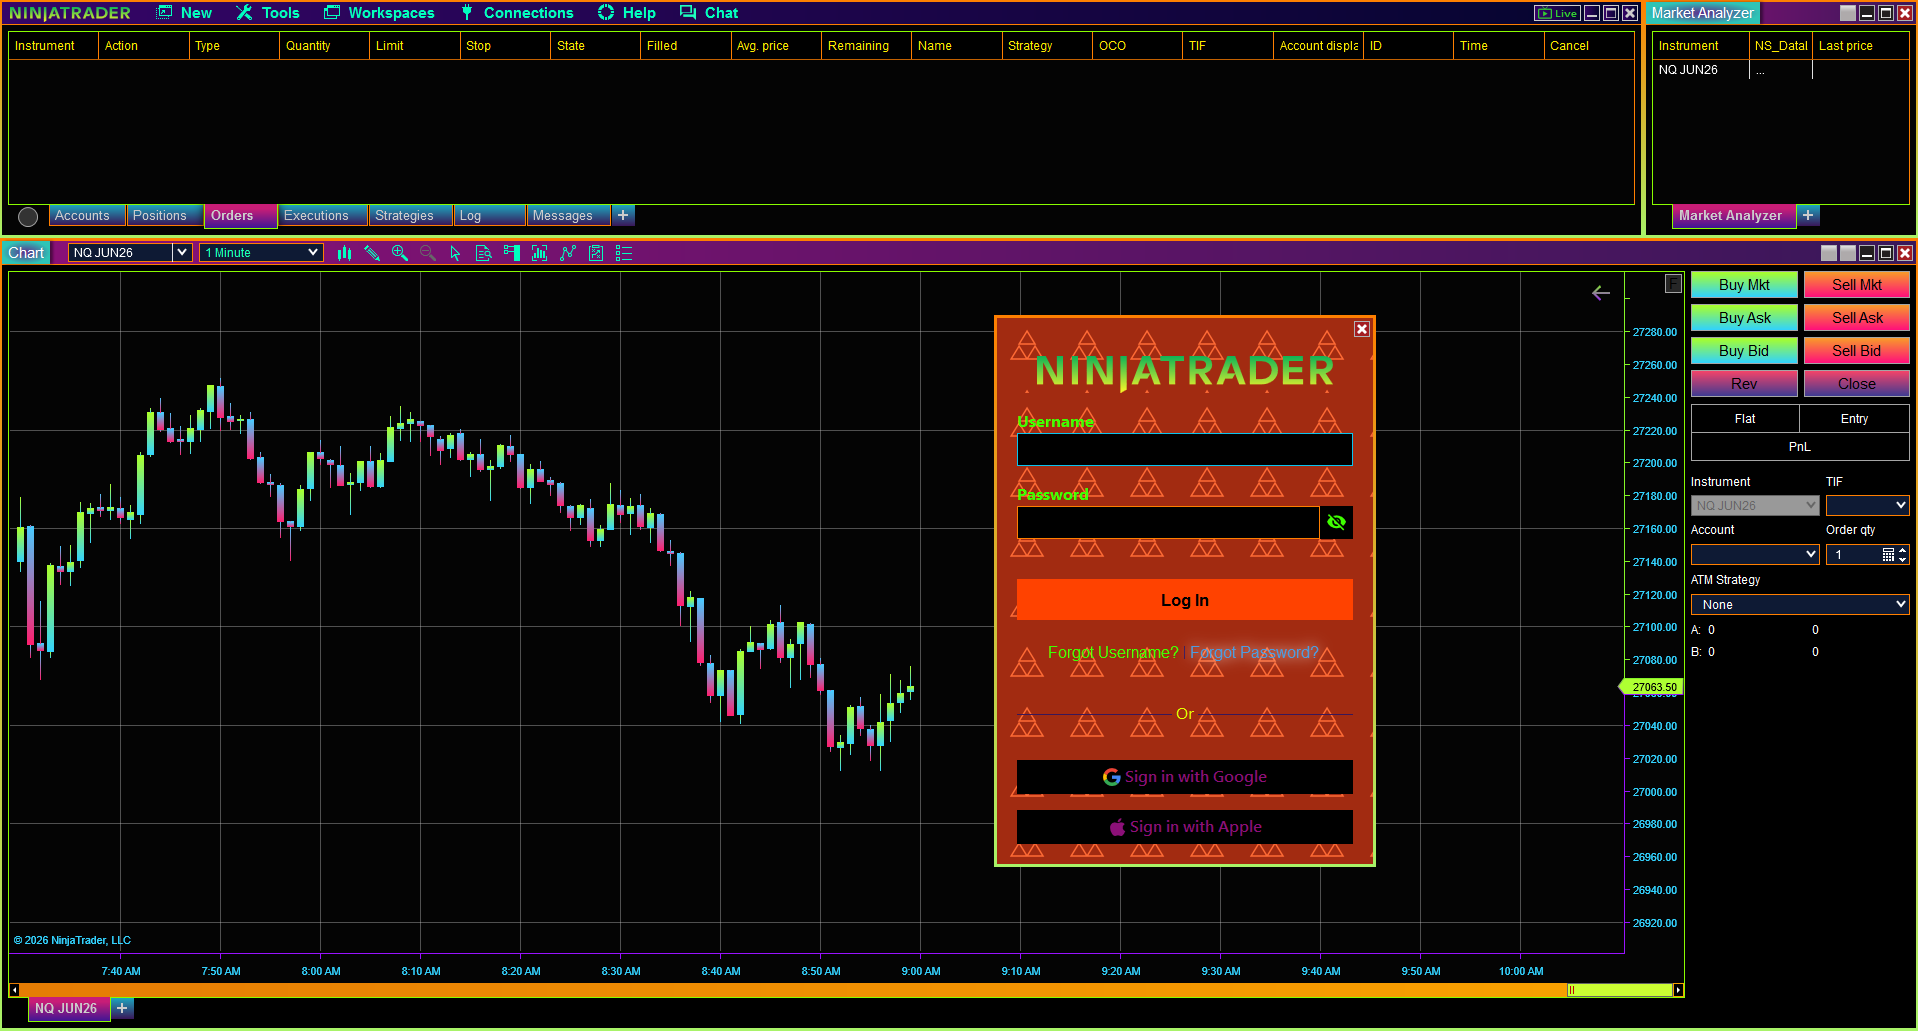Viewport: 1918px width, 1031px height.
Task: Open the Workspaces menu
Action: [x=380, y=13]
